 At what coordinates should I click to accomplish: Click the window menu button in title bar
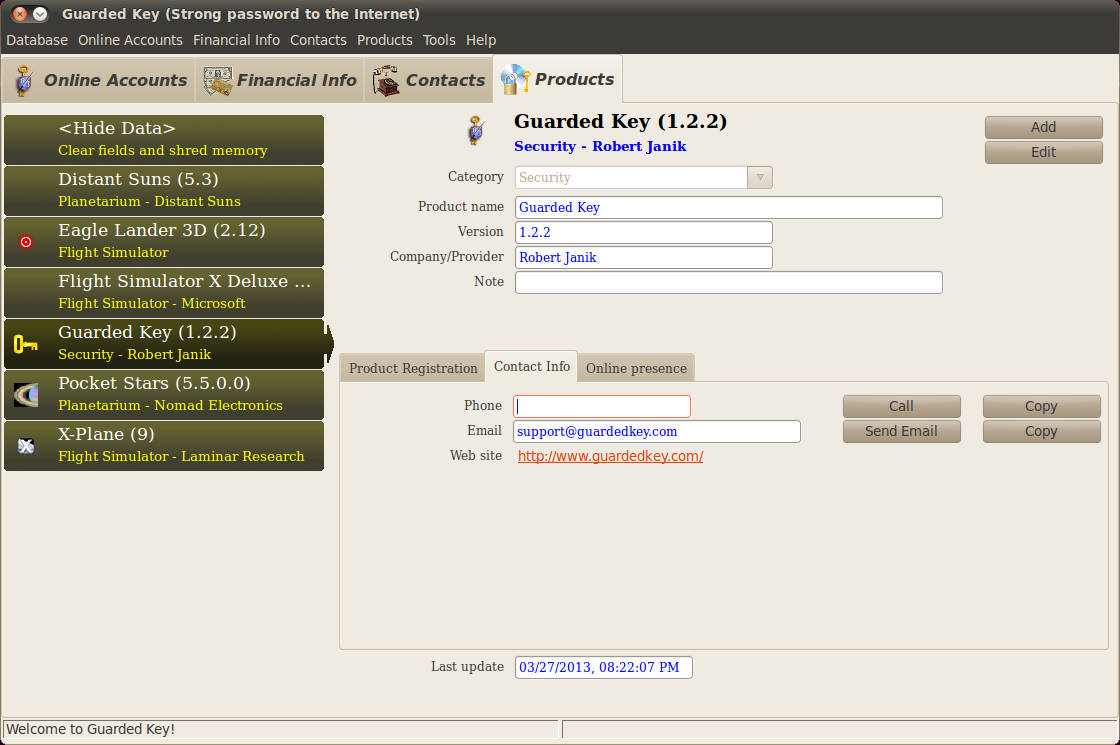[40, 14]
